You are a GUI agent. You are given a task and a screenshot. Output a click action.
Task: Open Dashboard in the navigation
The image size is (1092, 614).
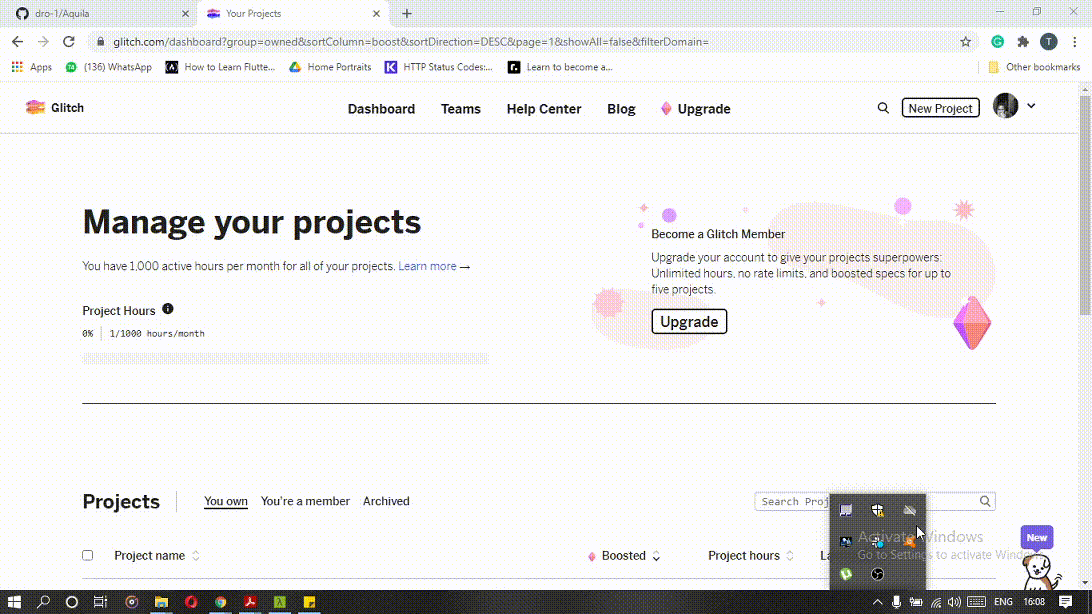381,109
